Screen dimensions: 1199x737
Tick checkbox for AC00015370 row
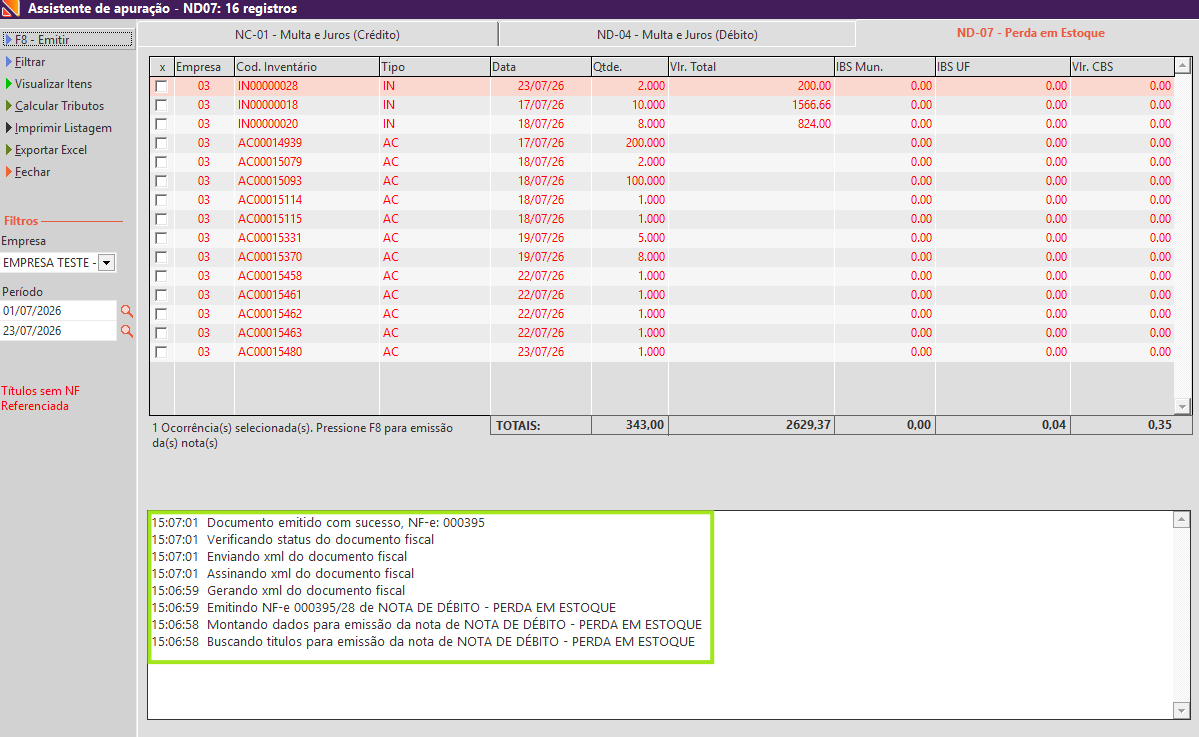pyautogui.click(x=161, y=257)
